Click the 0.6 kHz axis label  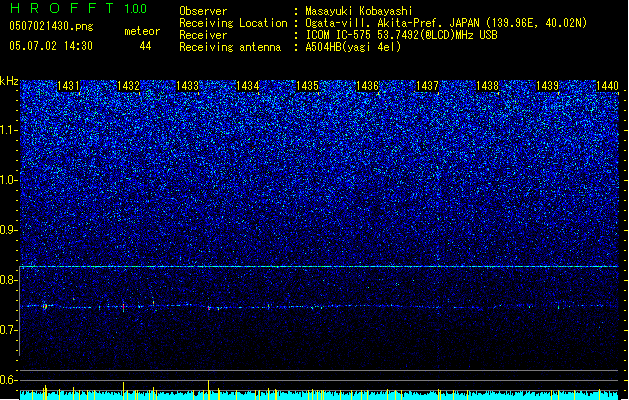pos(9,380)
